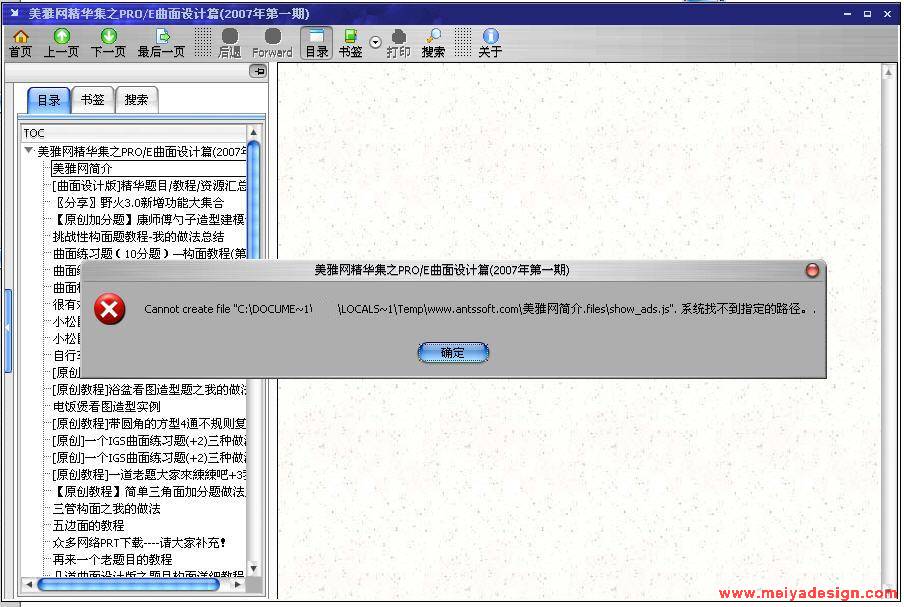Select 电饭煲看图造型实例 item

[x=107, y=406]
